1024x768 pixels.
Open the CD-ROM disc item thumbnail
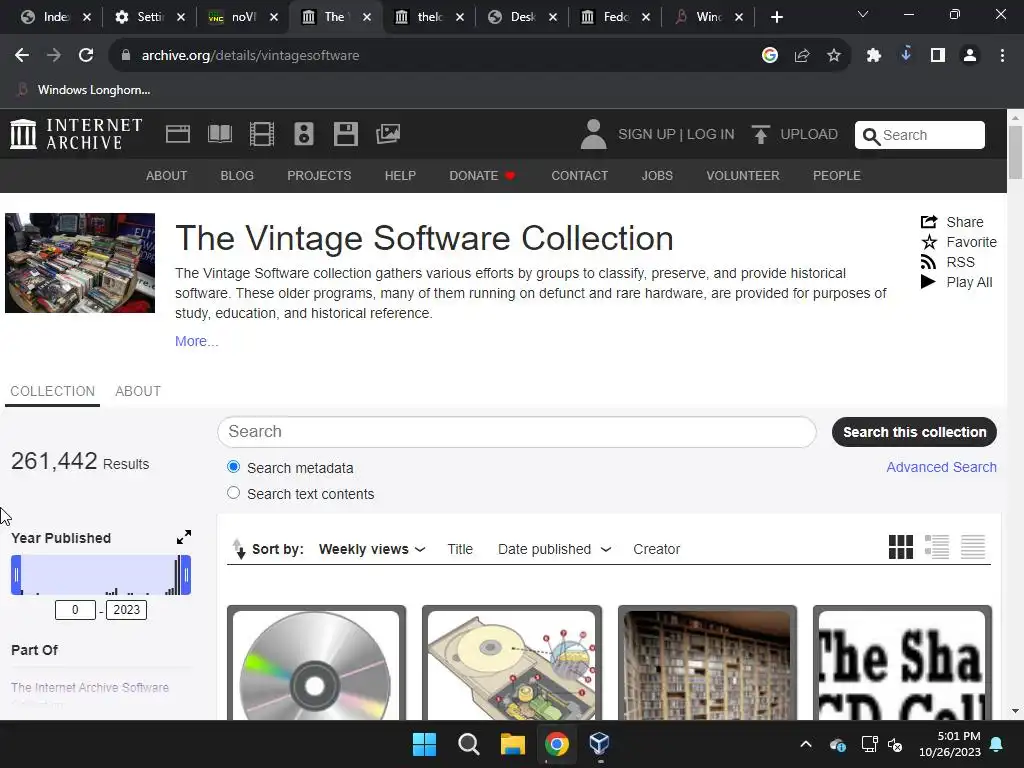point(316,664)
